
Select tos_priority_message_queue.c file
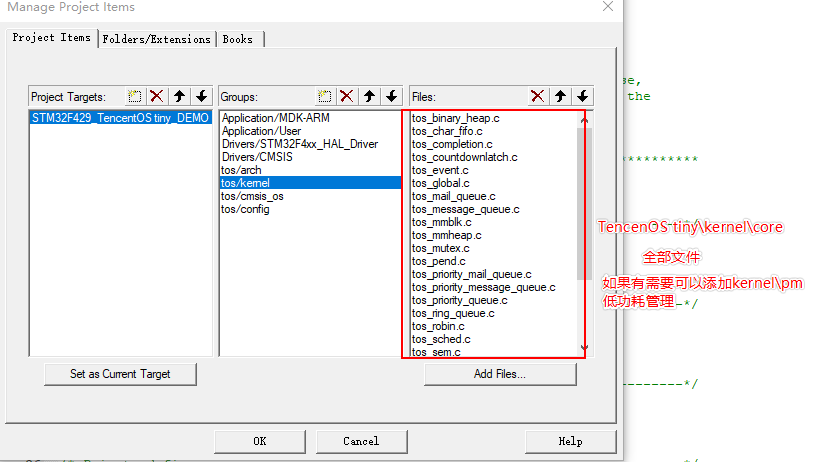(484, 287)
